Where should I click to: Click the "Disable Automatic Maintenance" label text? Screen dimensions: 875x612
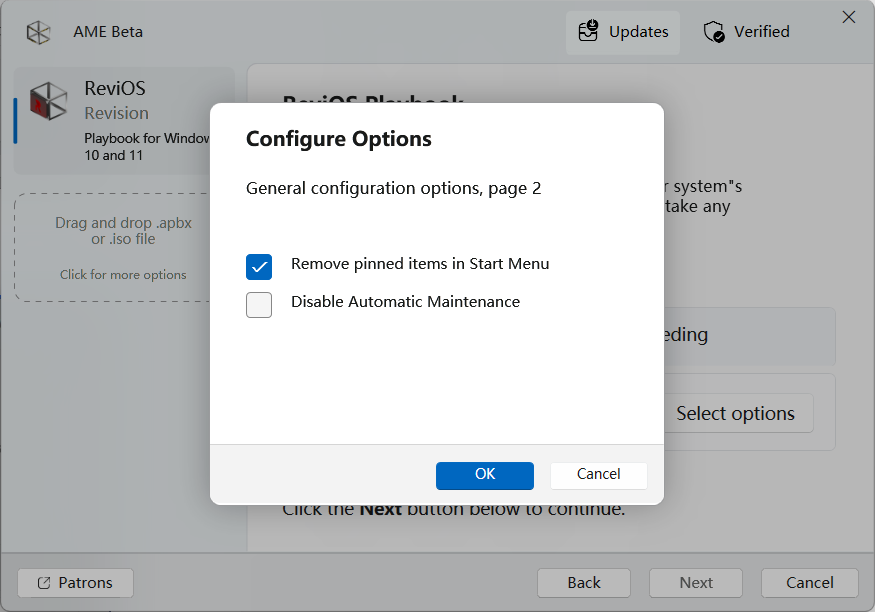coord(405,302)
